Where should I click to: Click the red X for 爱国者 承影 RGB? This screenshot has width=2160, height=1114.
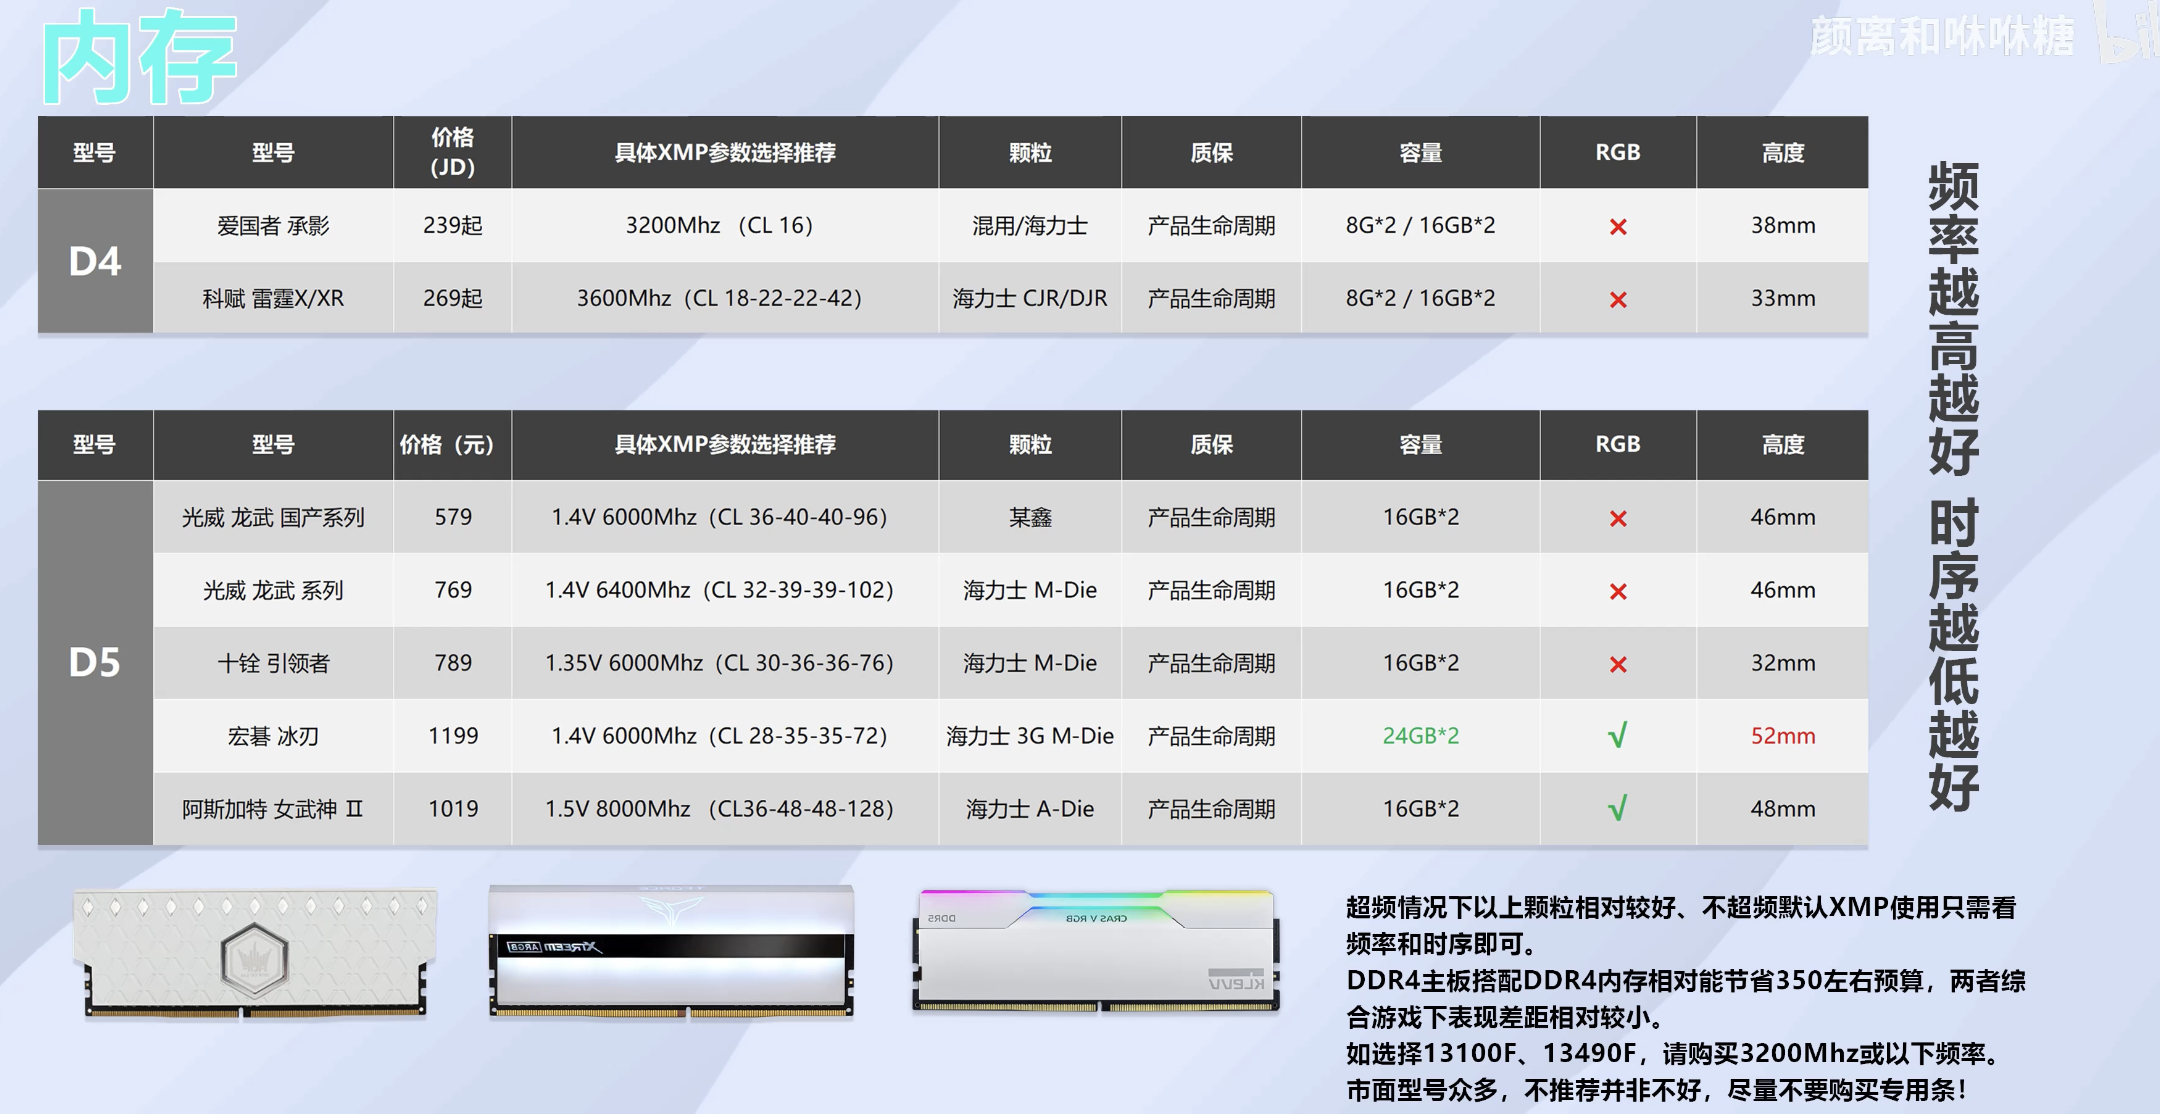point(1617,227)
